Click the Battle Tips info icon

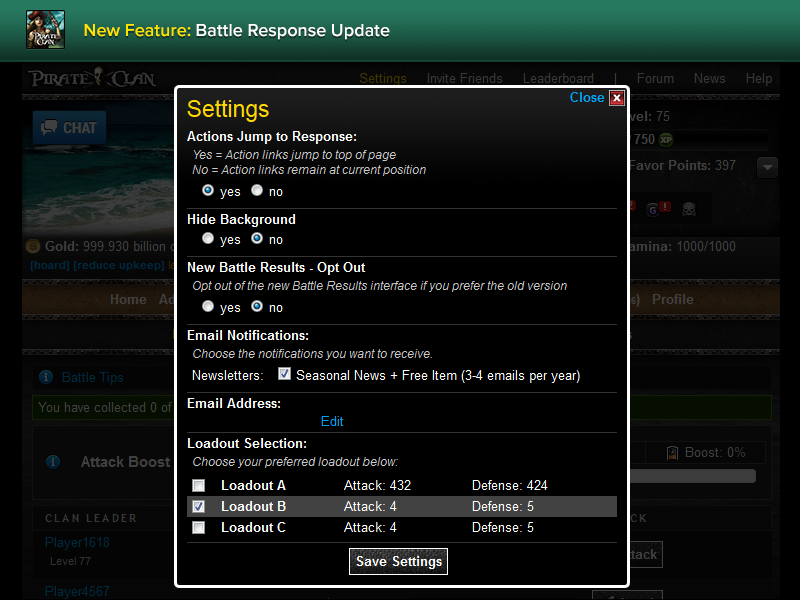pyautogui.click(x=46, y=377)
